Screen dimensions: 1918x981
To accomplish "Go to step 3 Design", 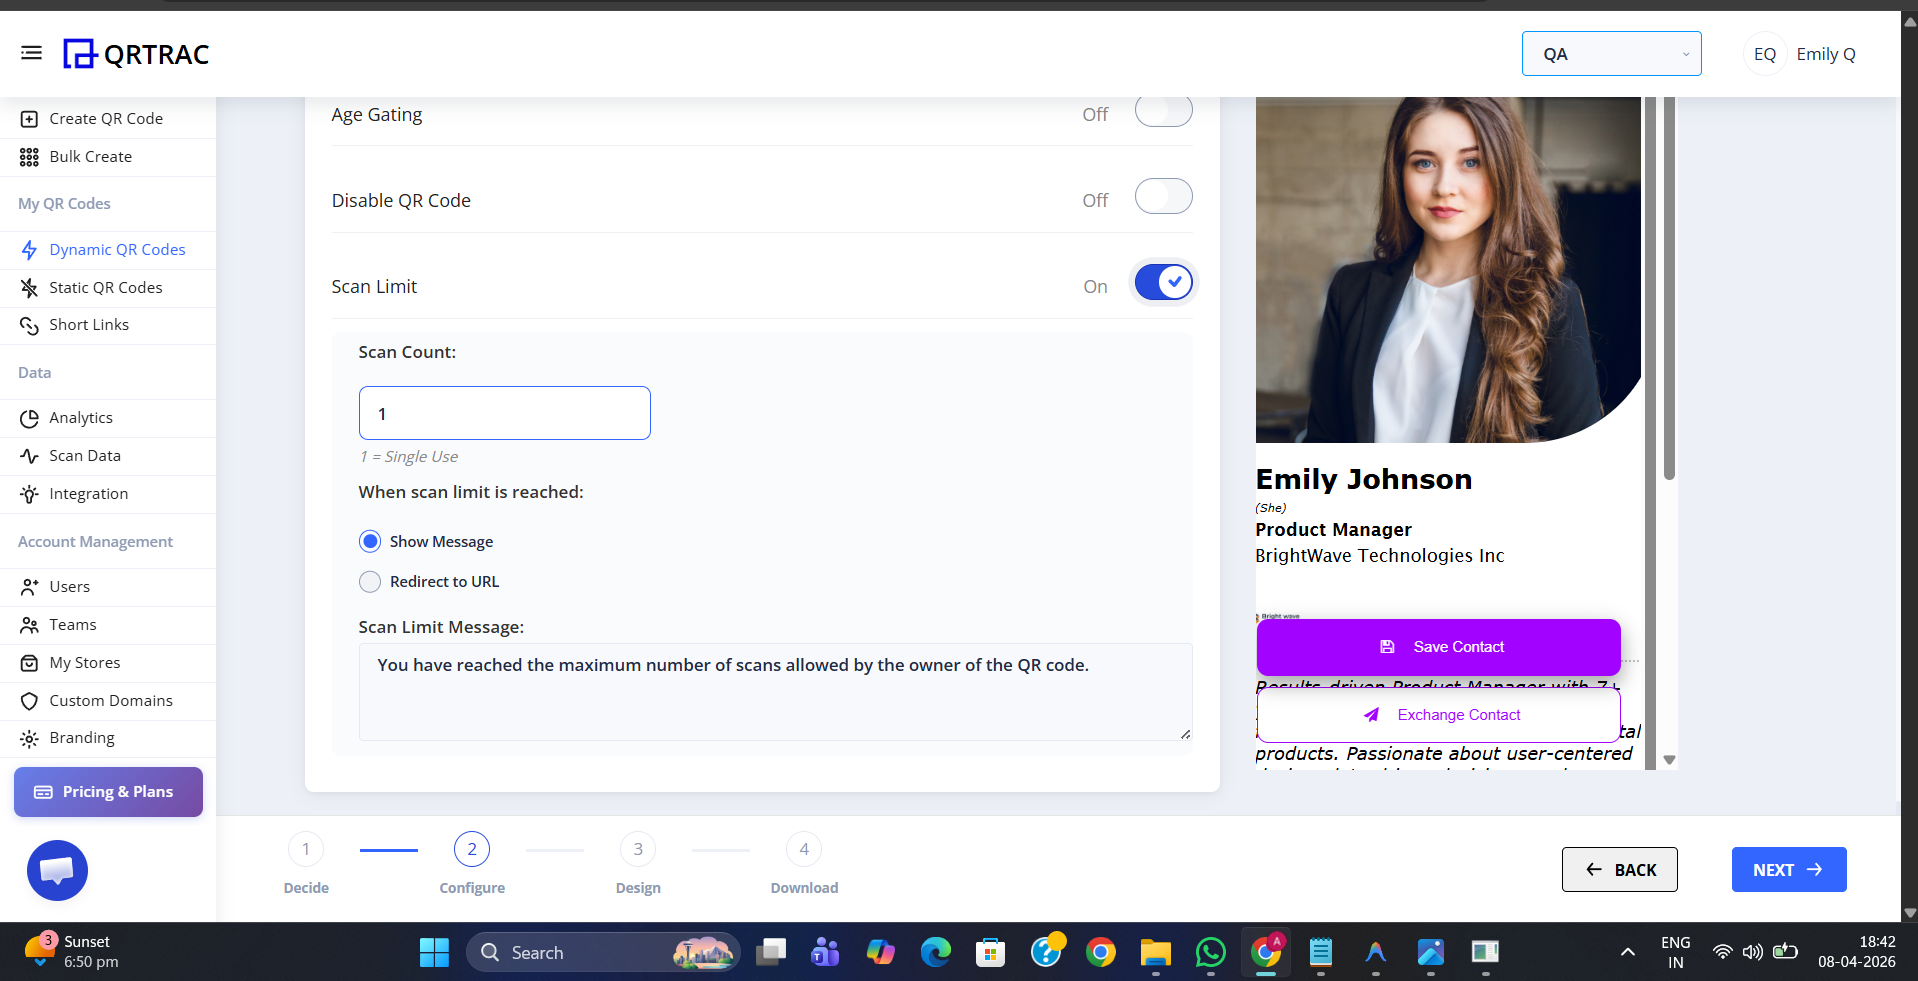I will [638, 850].
